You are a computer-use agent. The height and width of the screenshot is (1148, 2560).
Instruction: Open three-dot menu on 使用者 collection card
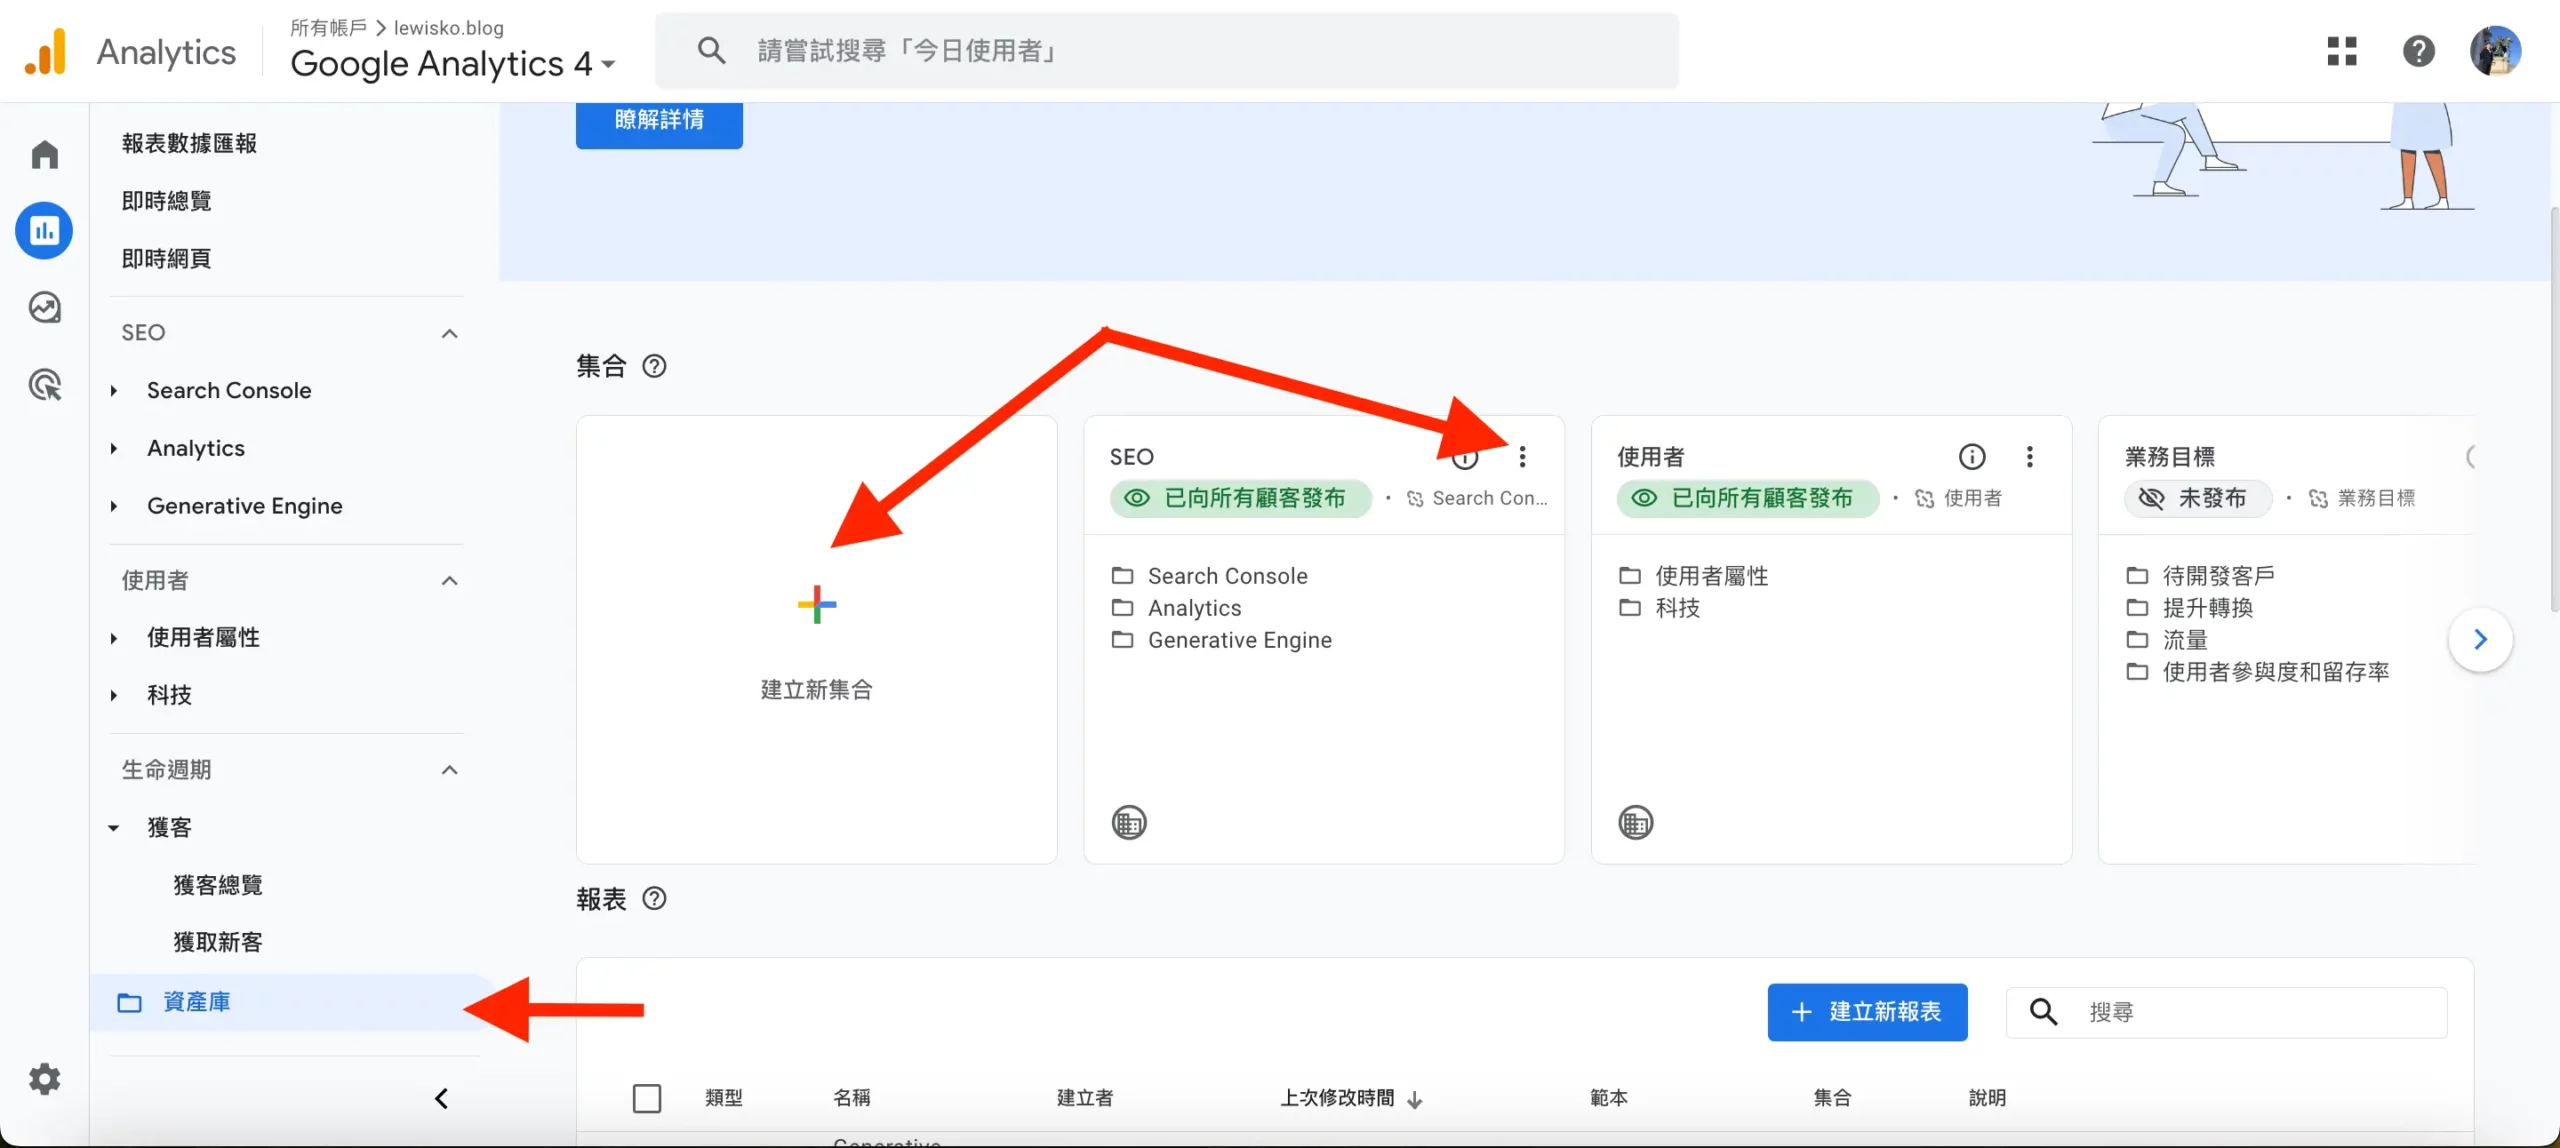(2029, 457)
